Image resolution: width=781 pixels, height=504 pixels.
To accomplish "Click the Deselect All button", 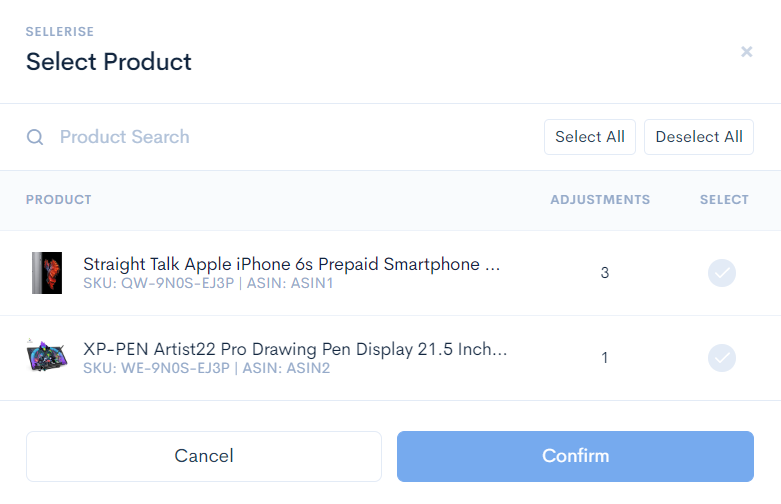I will tap(699, 137).
